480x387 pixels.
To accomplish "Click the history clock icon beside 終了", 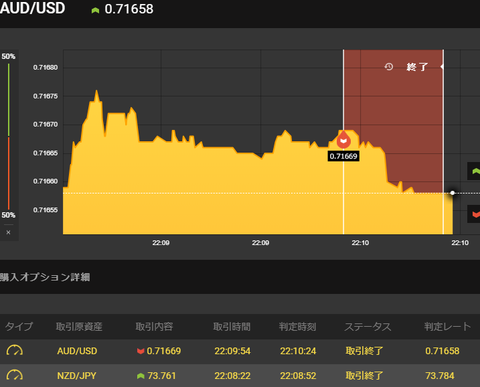I will coord(389,67).
